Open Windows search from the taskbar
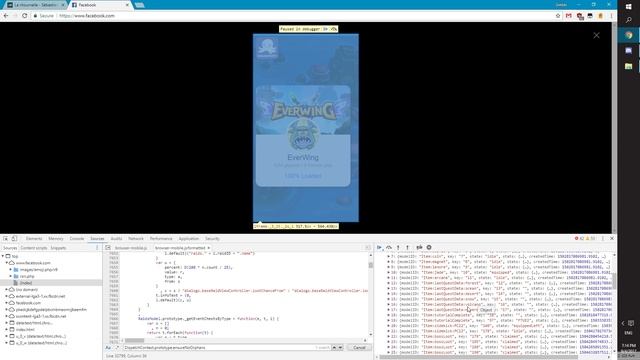Image resolution: width=640 pixels, height=360 pixels. point(629,20)
